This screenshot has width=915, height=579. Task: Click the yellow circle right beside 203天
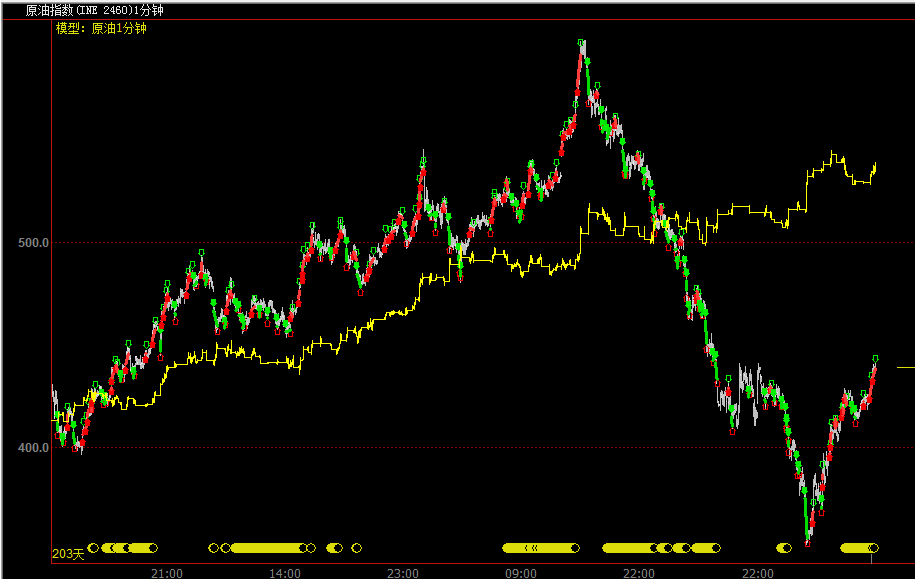93,547
